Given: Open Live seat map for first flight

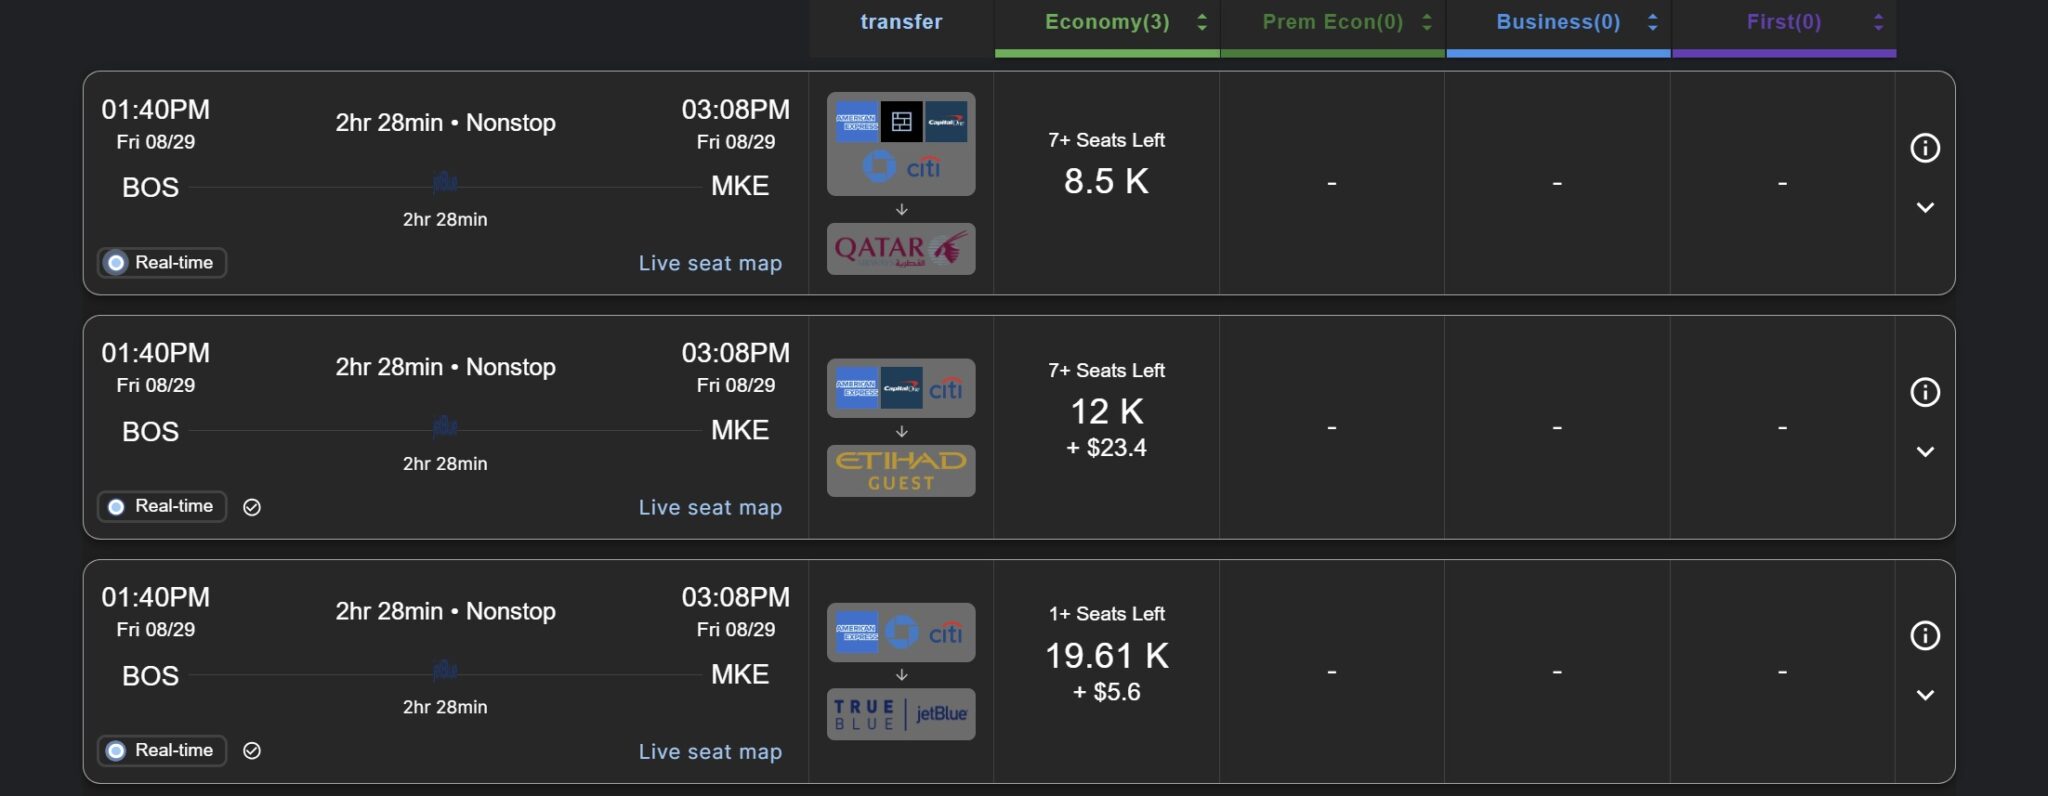Looking at the screenshot, I should pos(710,263).
